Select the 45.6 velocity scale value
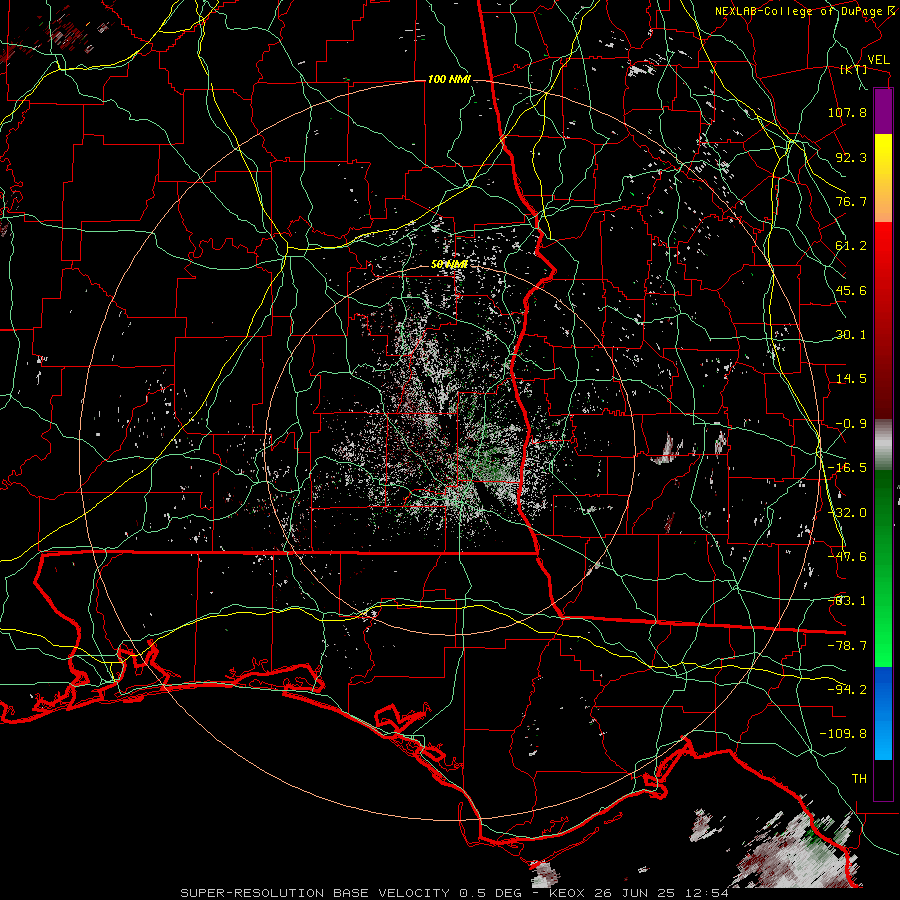 point(851,290)
